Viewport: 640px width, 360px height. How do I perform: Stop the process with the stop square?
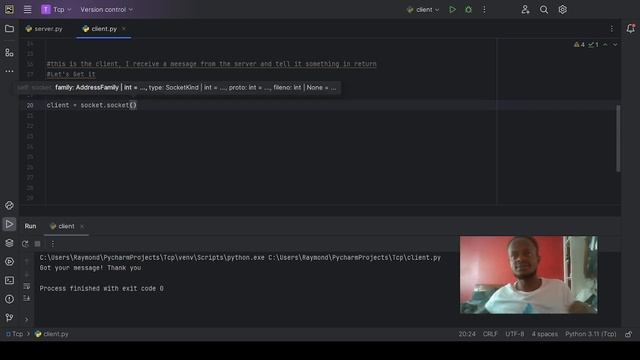pos(38,244)
